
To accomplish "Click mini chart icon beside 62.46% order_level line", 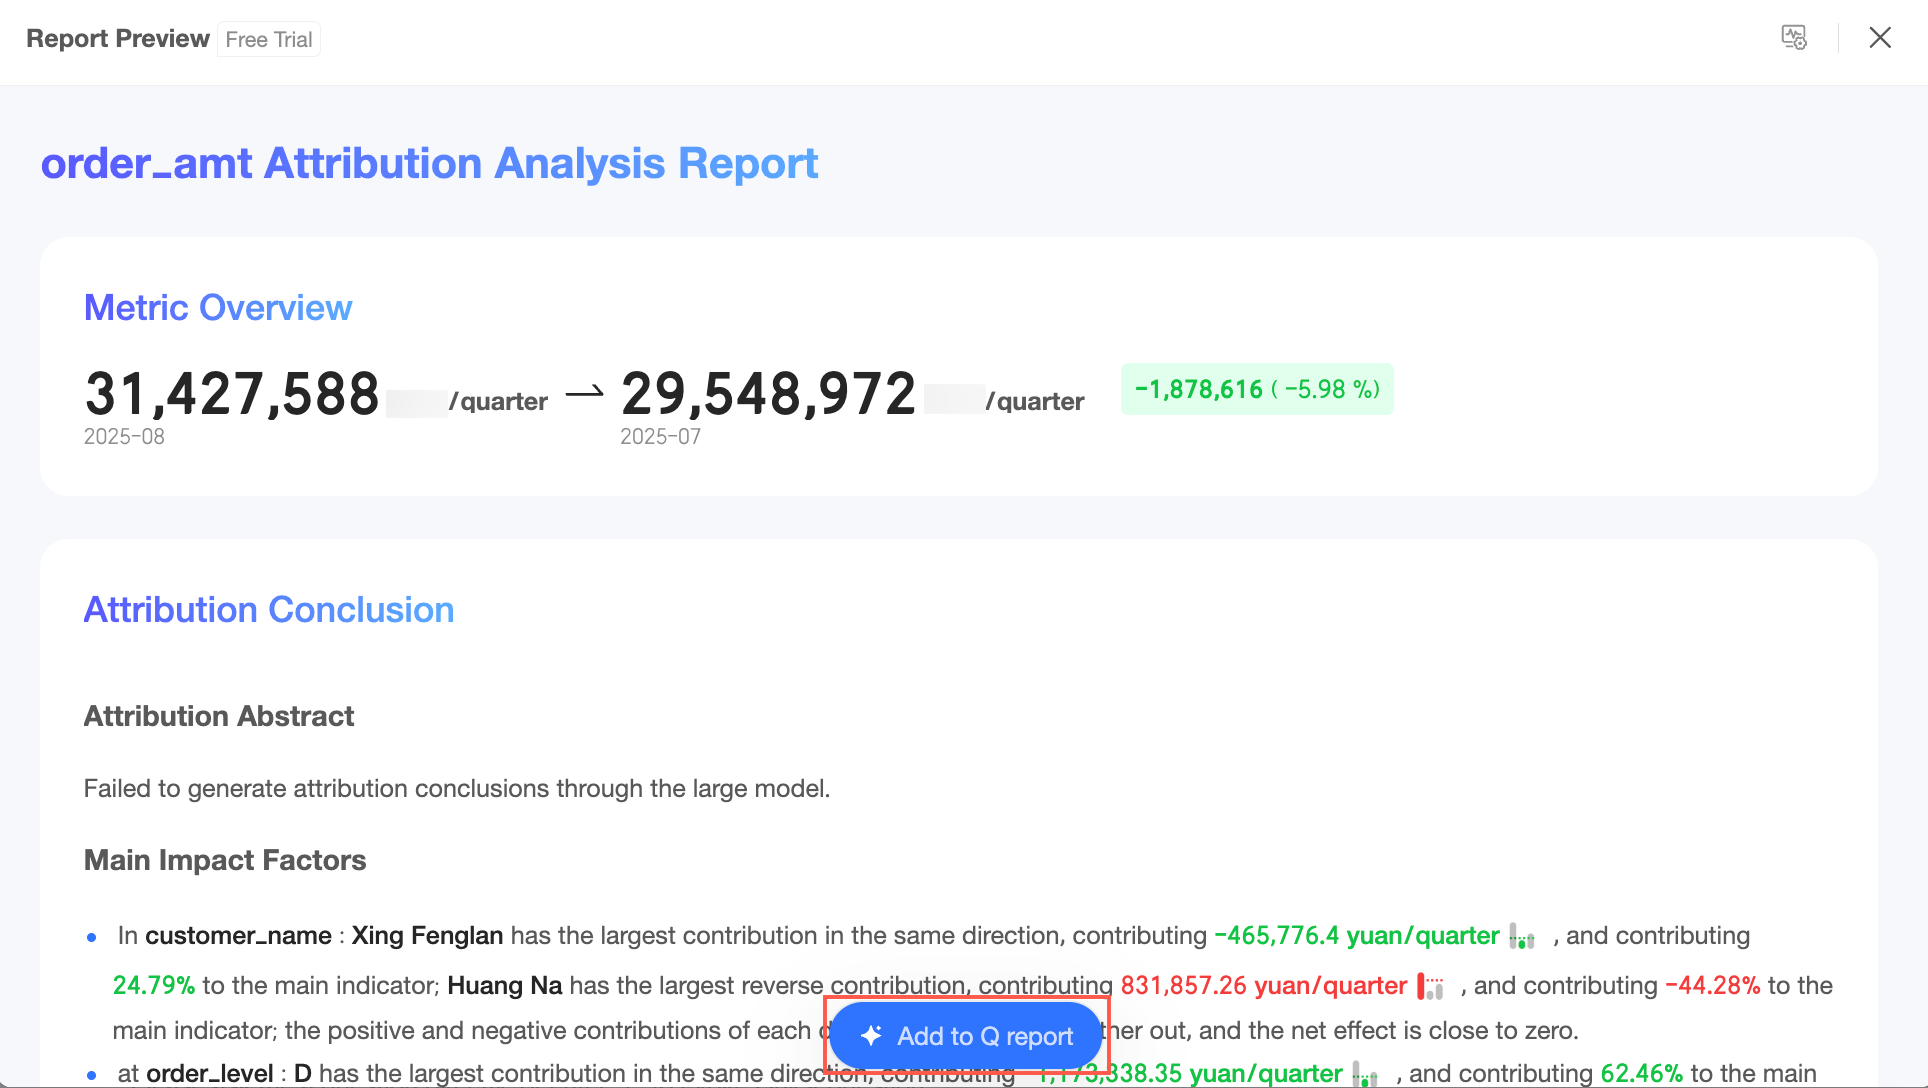I will click(x=1365, y=1075).
